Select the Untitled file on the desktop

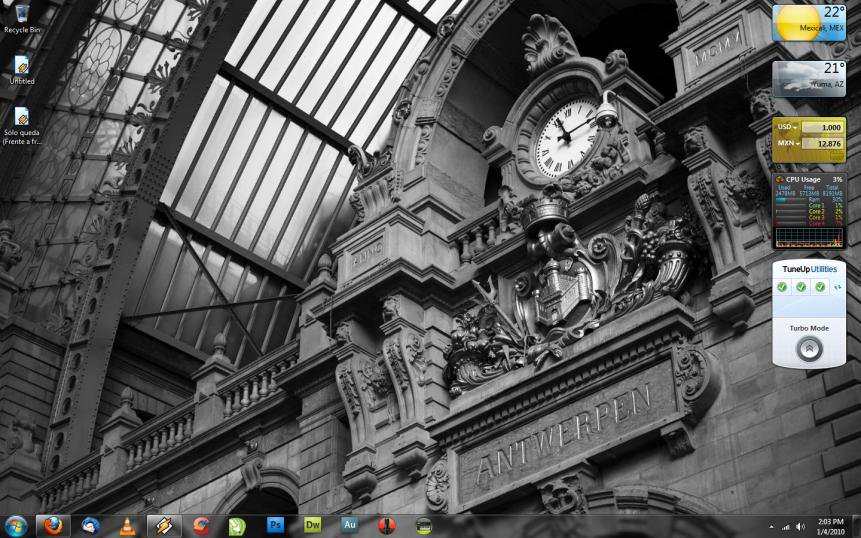[x=21, y=66]
